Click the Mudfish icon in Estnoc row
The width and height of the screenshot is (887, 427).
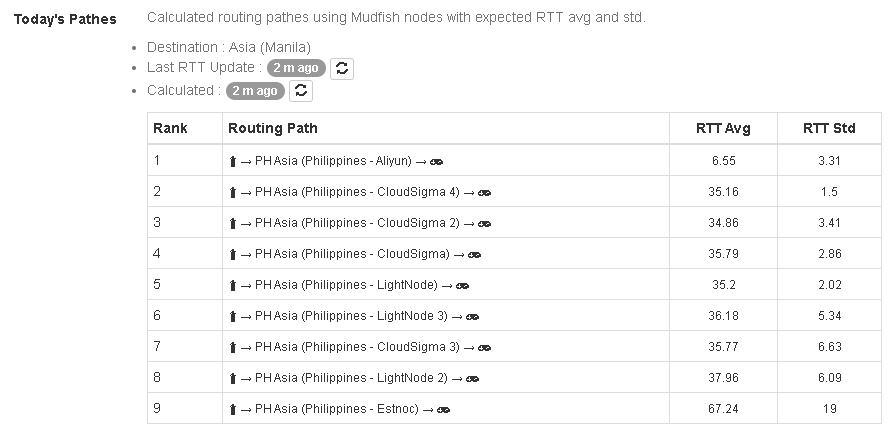click(x=444, y=409)
